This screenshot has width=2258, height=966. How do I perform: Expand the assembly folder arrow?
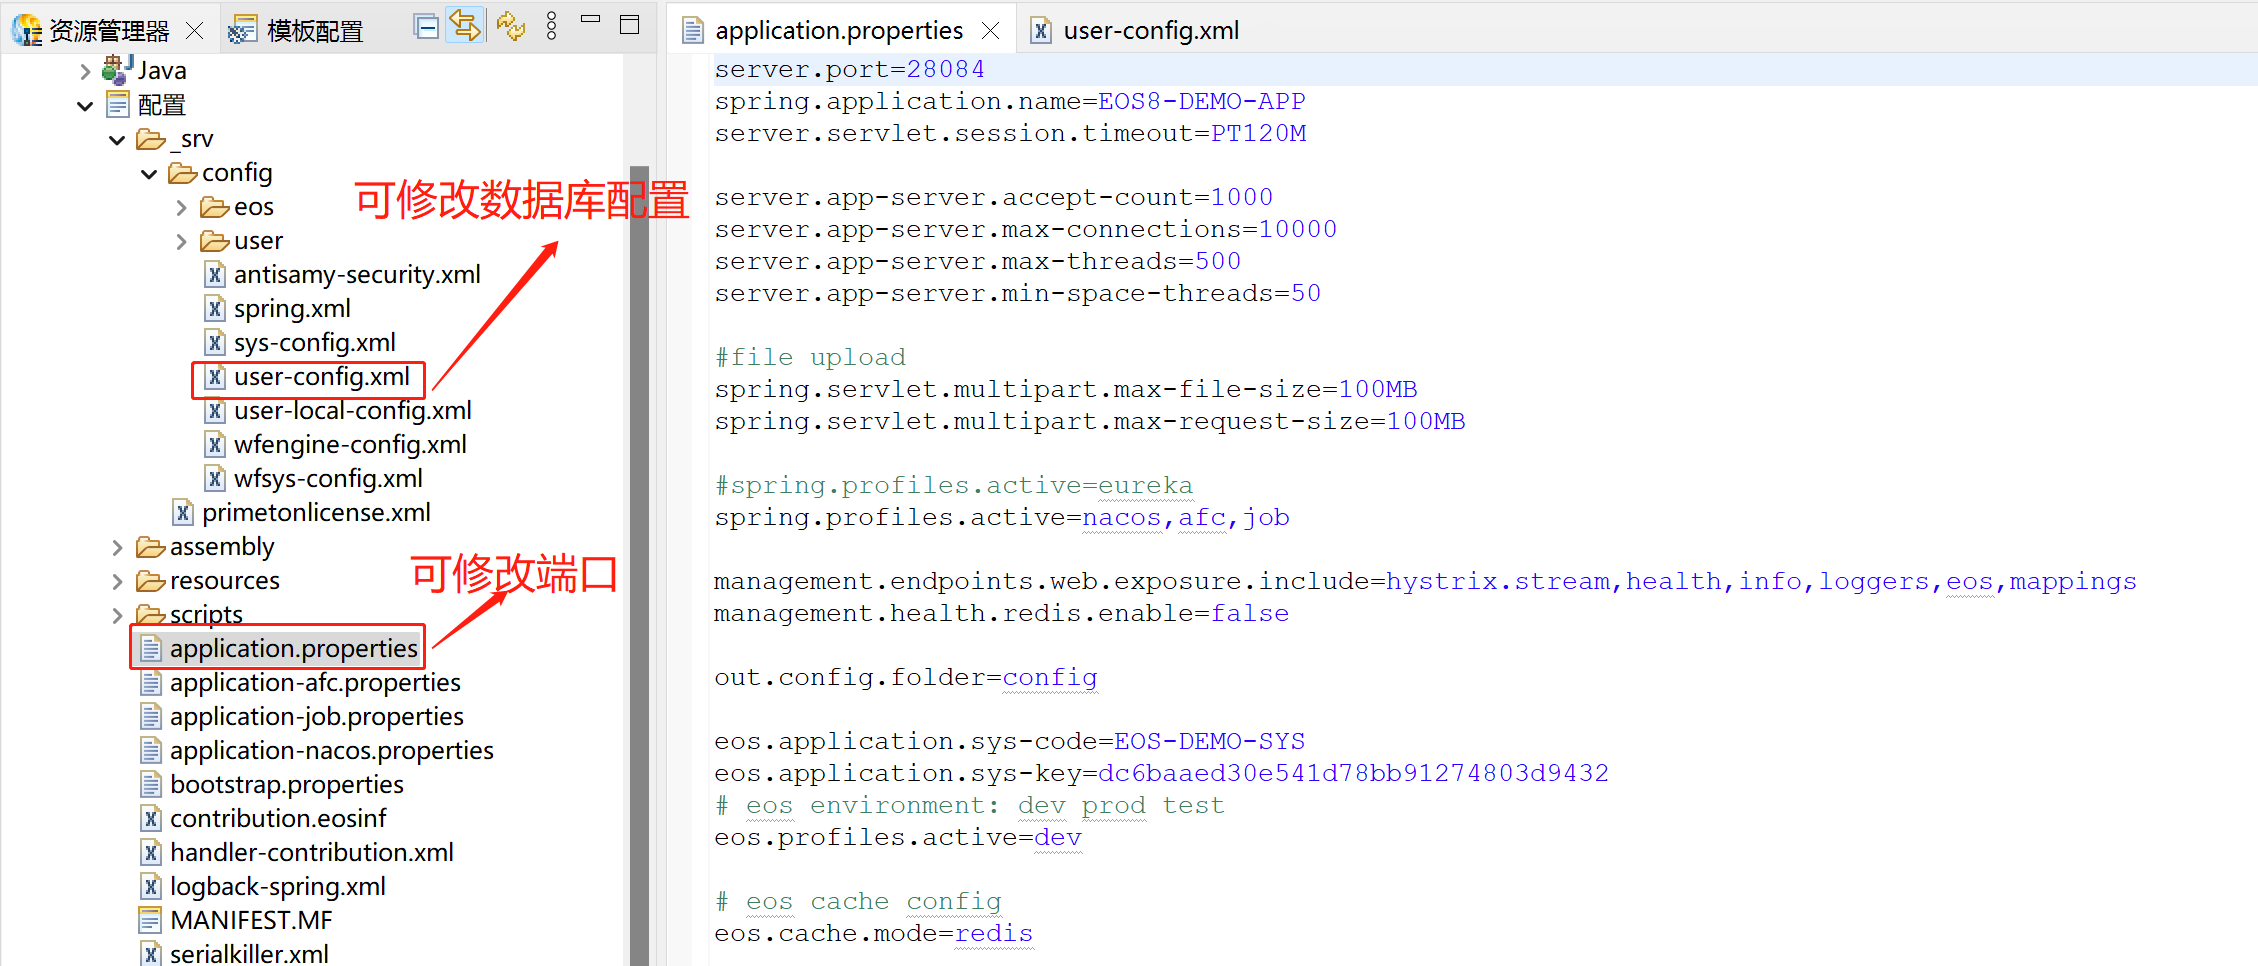tap(117, 547)
